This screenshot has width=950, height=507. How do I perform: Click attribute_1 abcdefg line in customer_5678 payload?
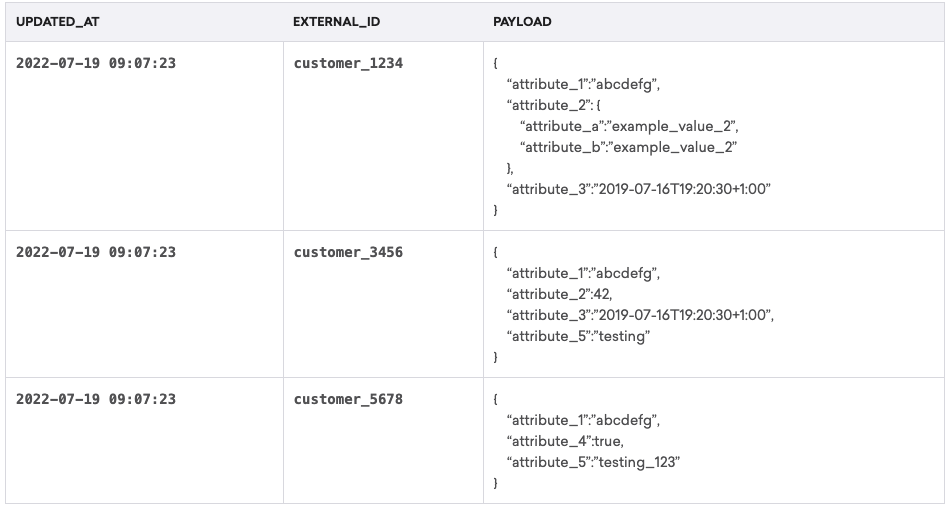coord(583,420)
